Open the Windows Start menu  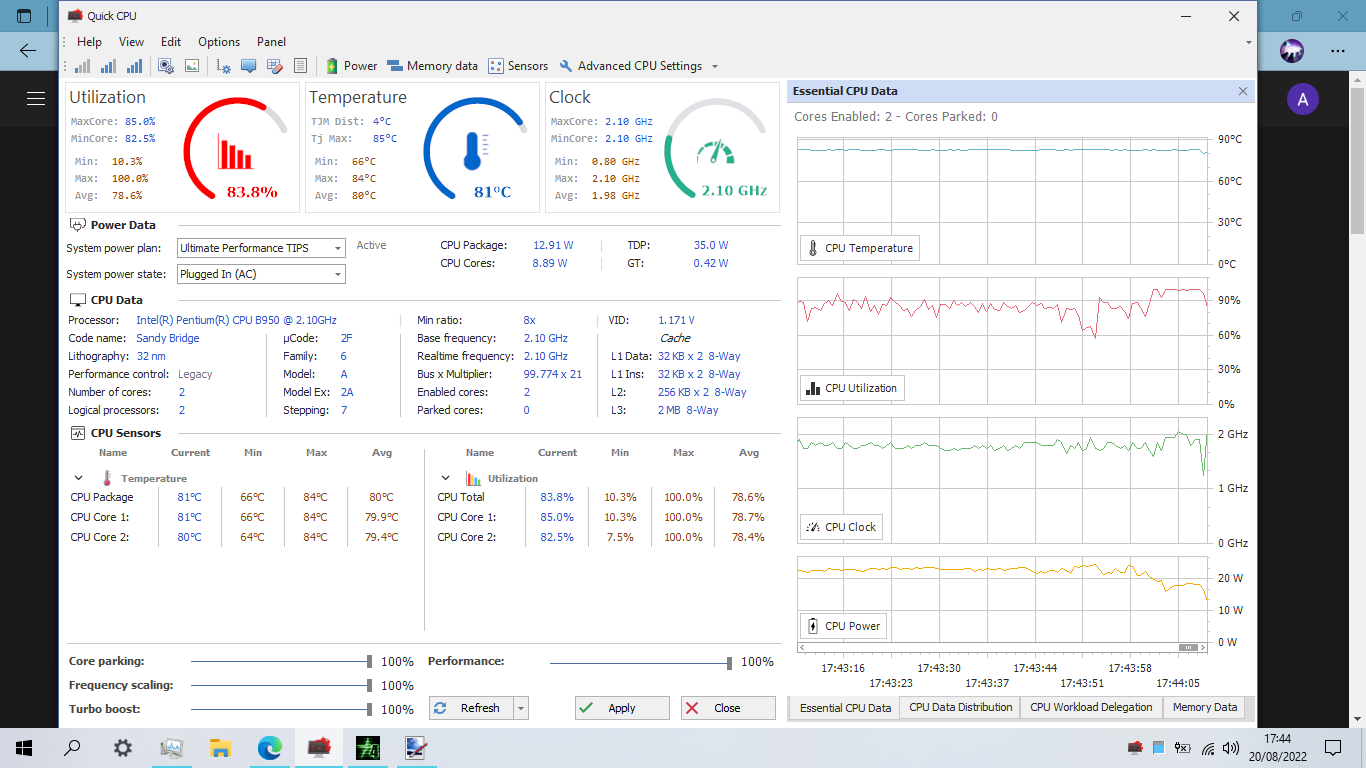pos(24,747)
